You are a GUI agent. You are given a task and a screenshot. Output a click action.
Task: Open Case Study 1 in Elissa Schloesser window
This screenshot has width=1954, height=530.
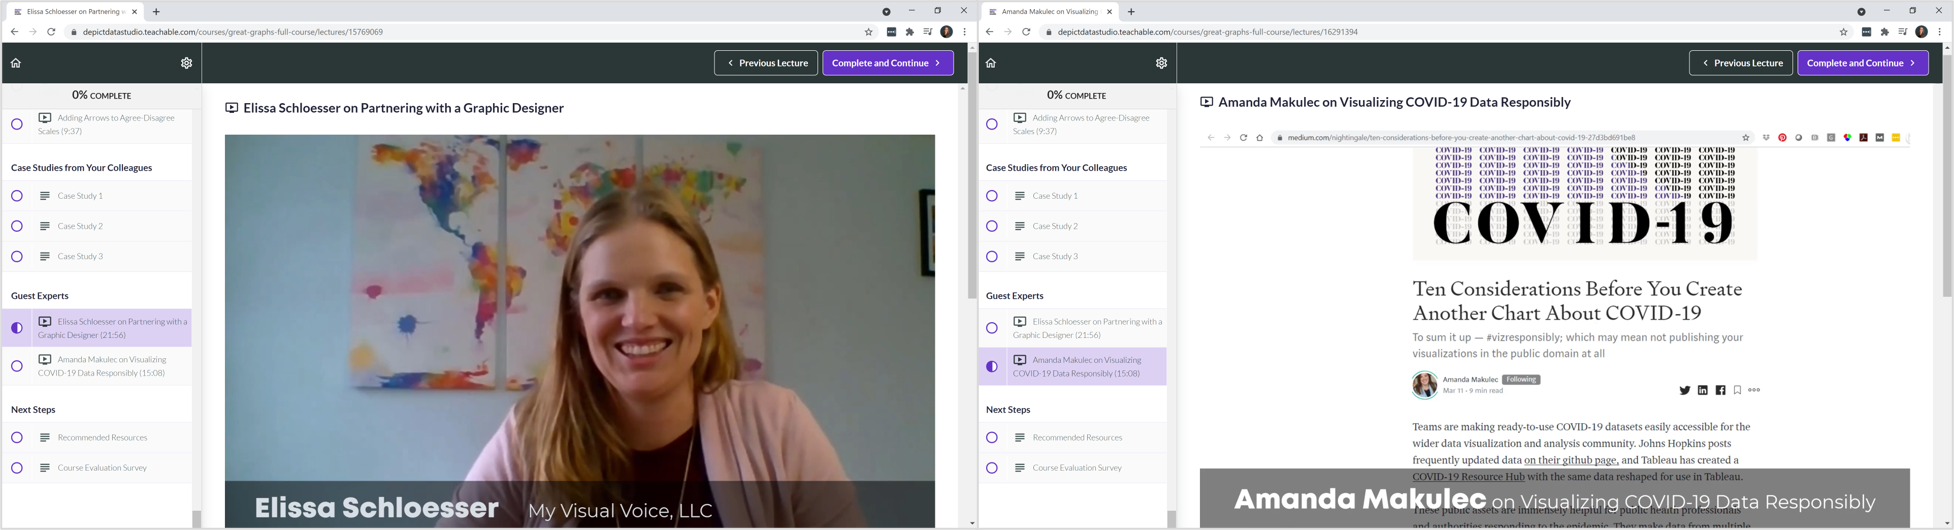coord(97,196)
